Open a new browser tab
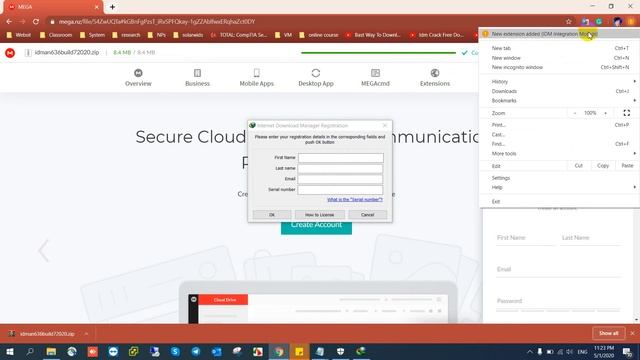This screenshot has width=640, height=360. (112, 7)
